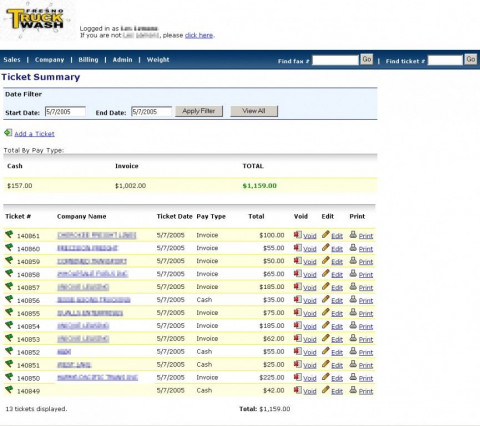
Task: Open the Admin menu
Action: coord(122,60)
